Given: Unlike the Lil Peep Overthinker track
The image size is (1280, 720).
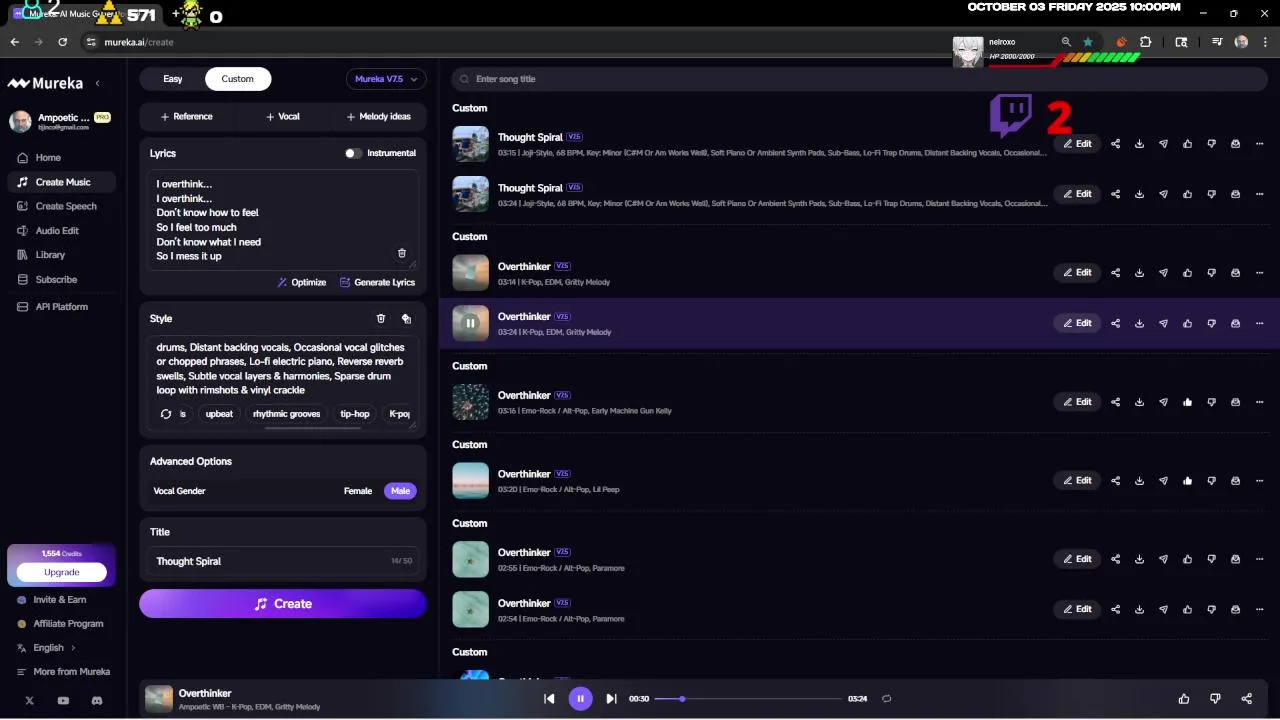Looking at the screenshot, I should (x=1187, y=481).
